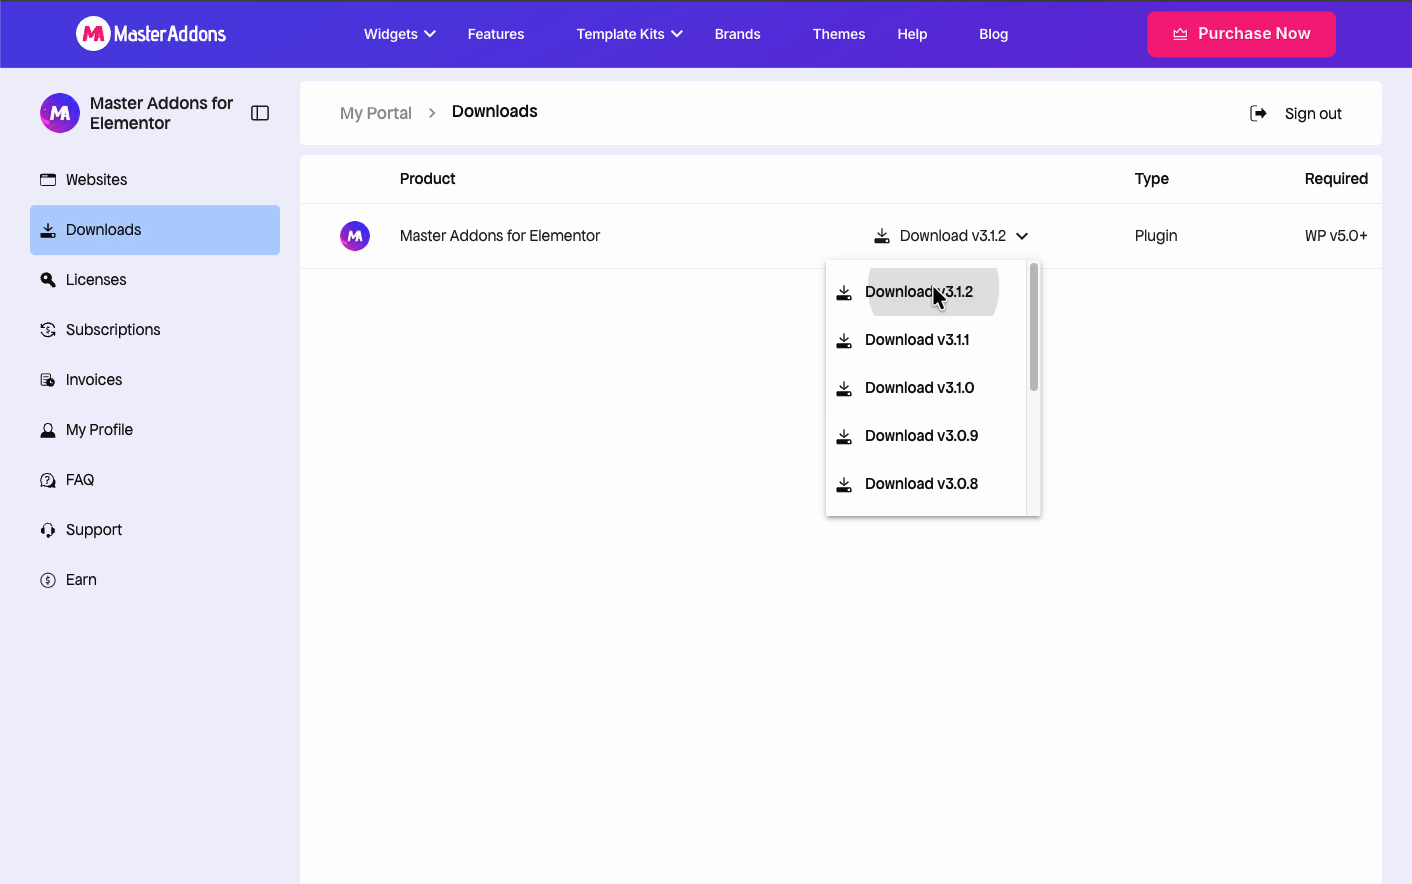The width and height of the screenshot is (1412, 884).
Task: Click Master Addons avatar in sidebar
Action: coord(60,113)
